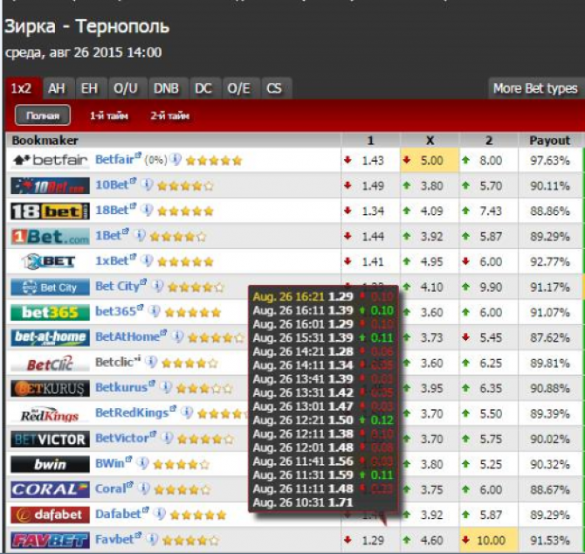Click the 18bet bookmaker logo

[x=50, y=211]
